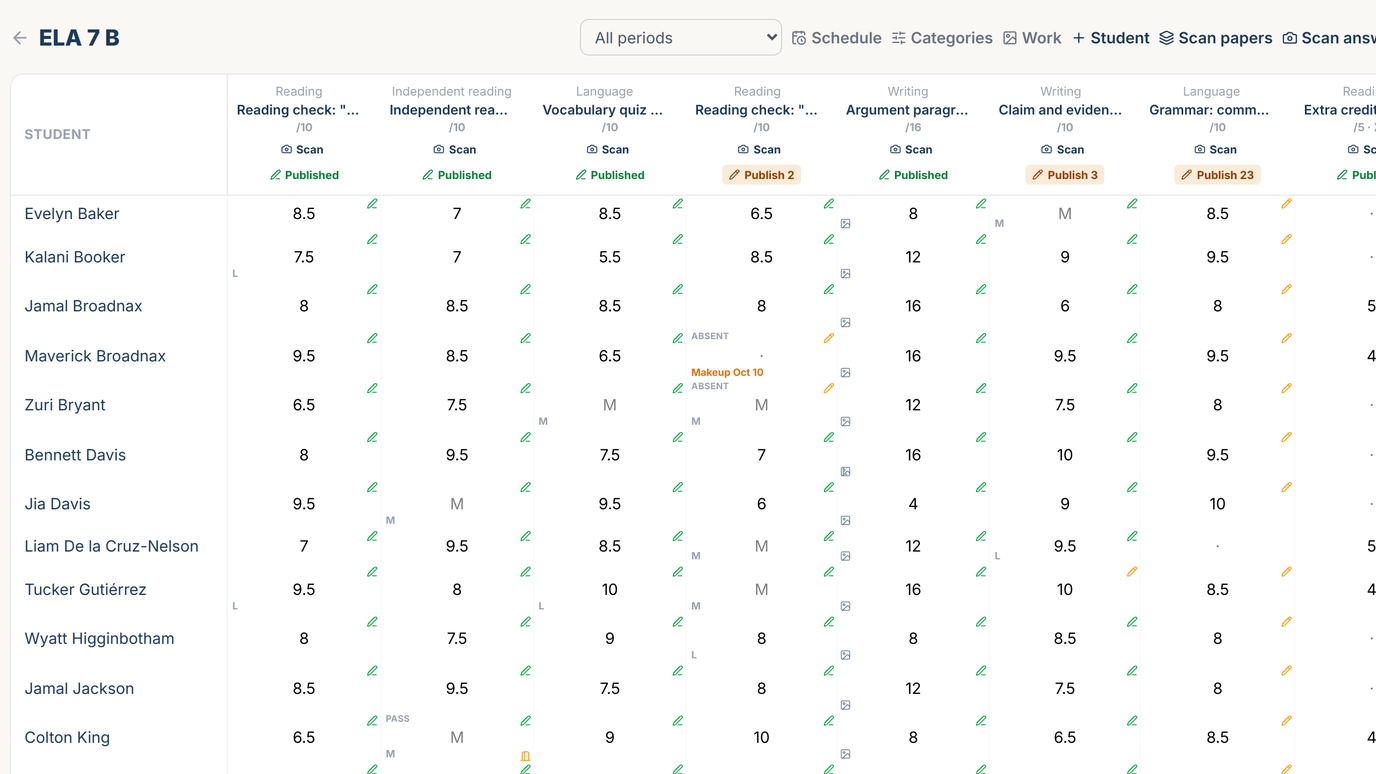View Tucker Gutiérrez's Argument paragraph image icon
Image resolution: width=1376 pixels, height=774 pixels.
[845, 606]
